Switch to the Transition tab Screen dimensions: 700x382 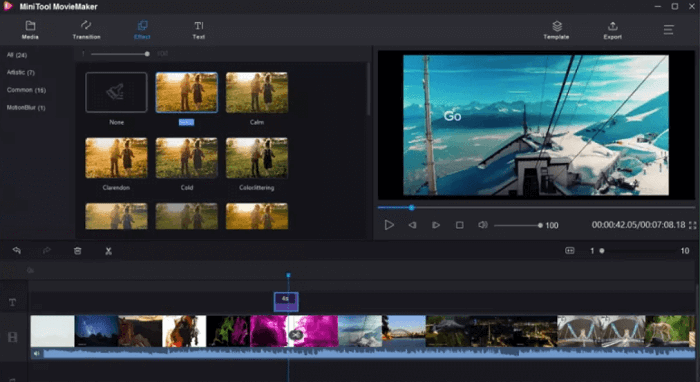86,30
